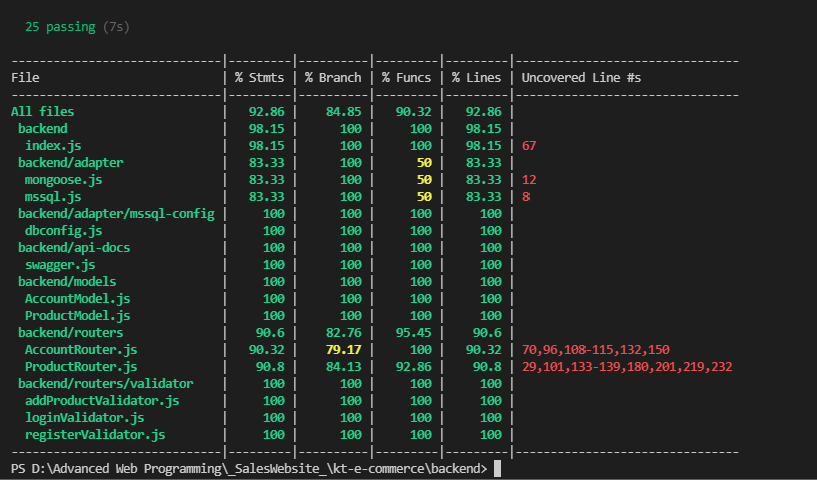Click the addProductValidator.js entry
This screenshot has width=817, height=480.
click(102, 401)
